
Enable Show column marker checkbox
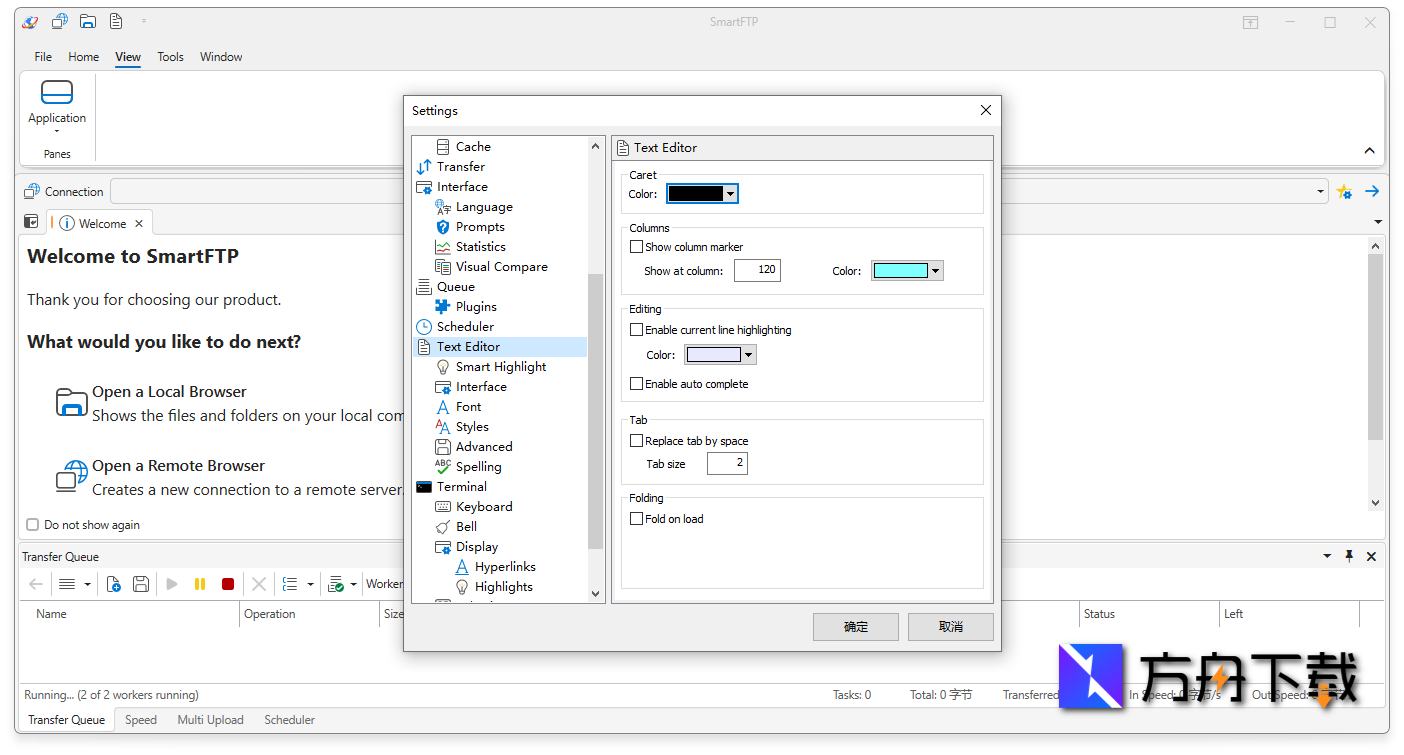coord(636,247)
